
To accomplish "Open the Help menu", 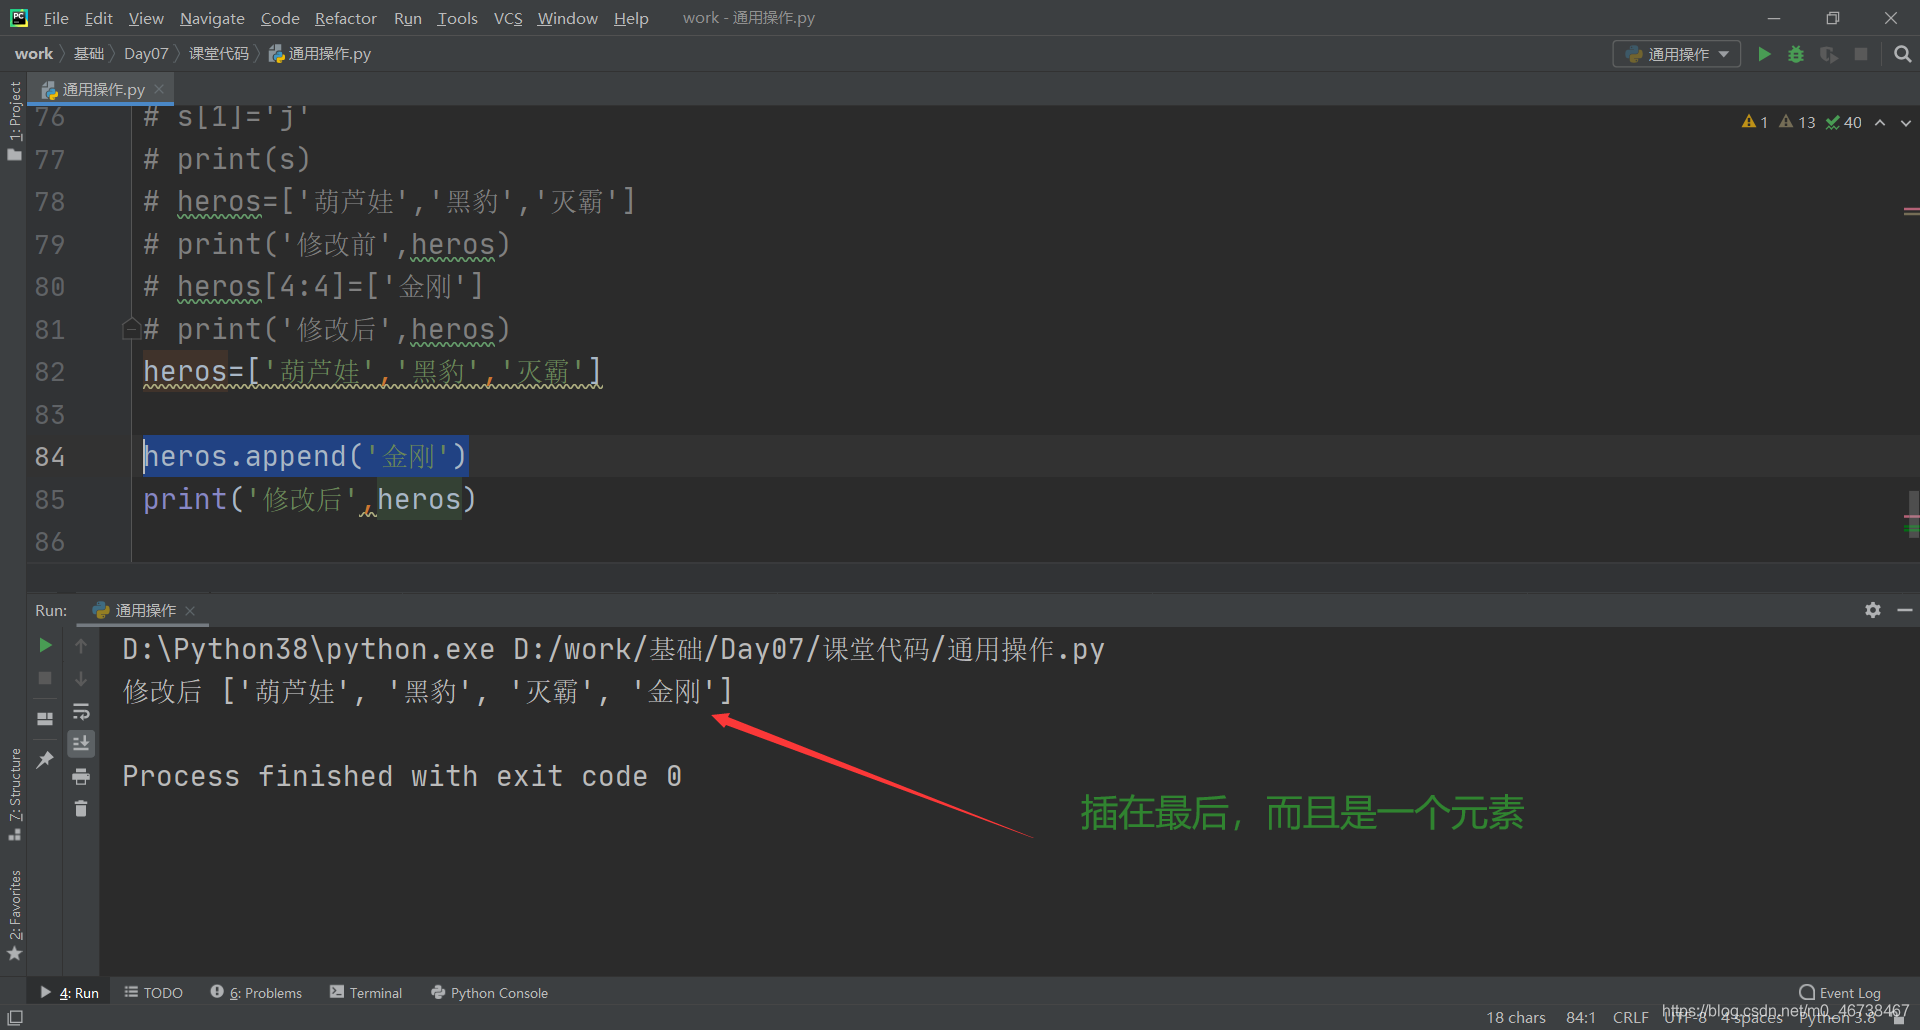I will click(x=631, y=18).
